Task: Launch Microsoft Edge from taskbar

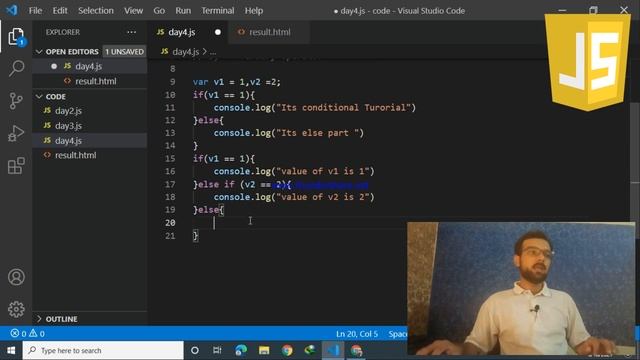Action: tap(241, 350)
